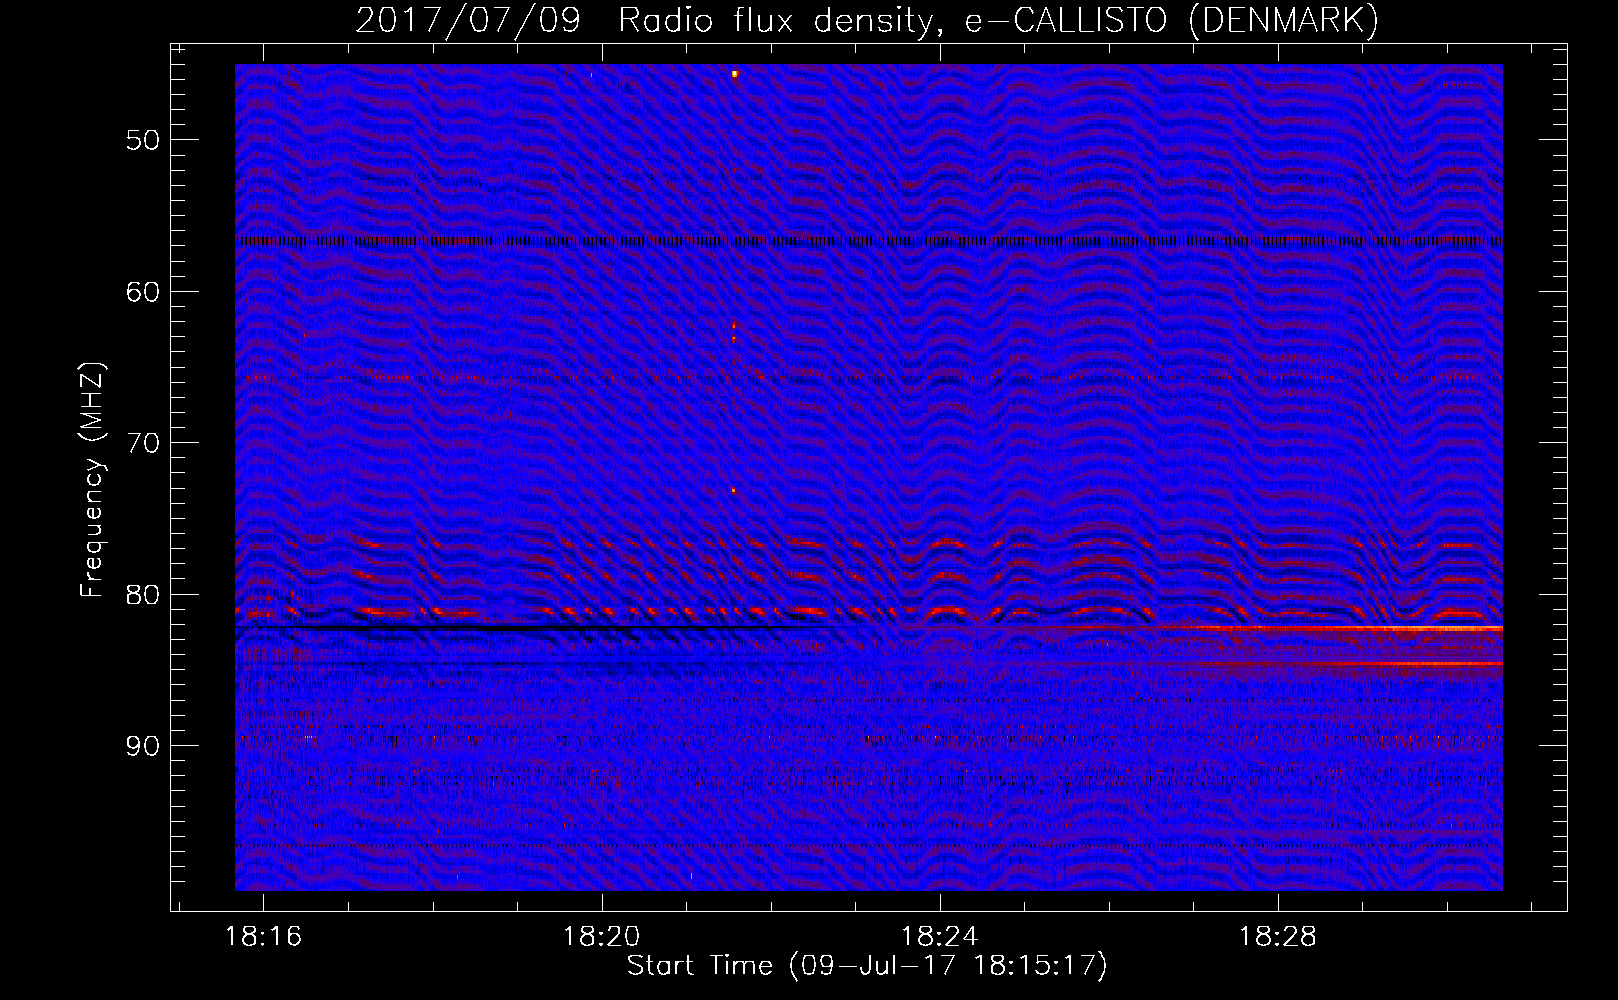Click the '90' frequency tick label
This screenshot has width=1618, height=1000.
point(143,746)
